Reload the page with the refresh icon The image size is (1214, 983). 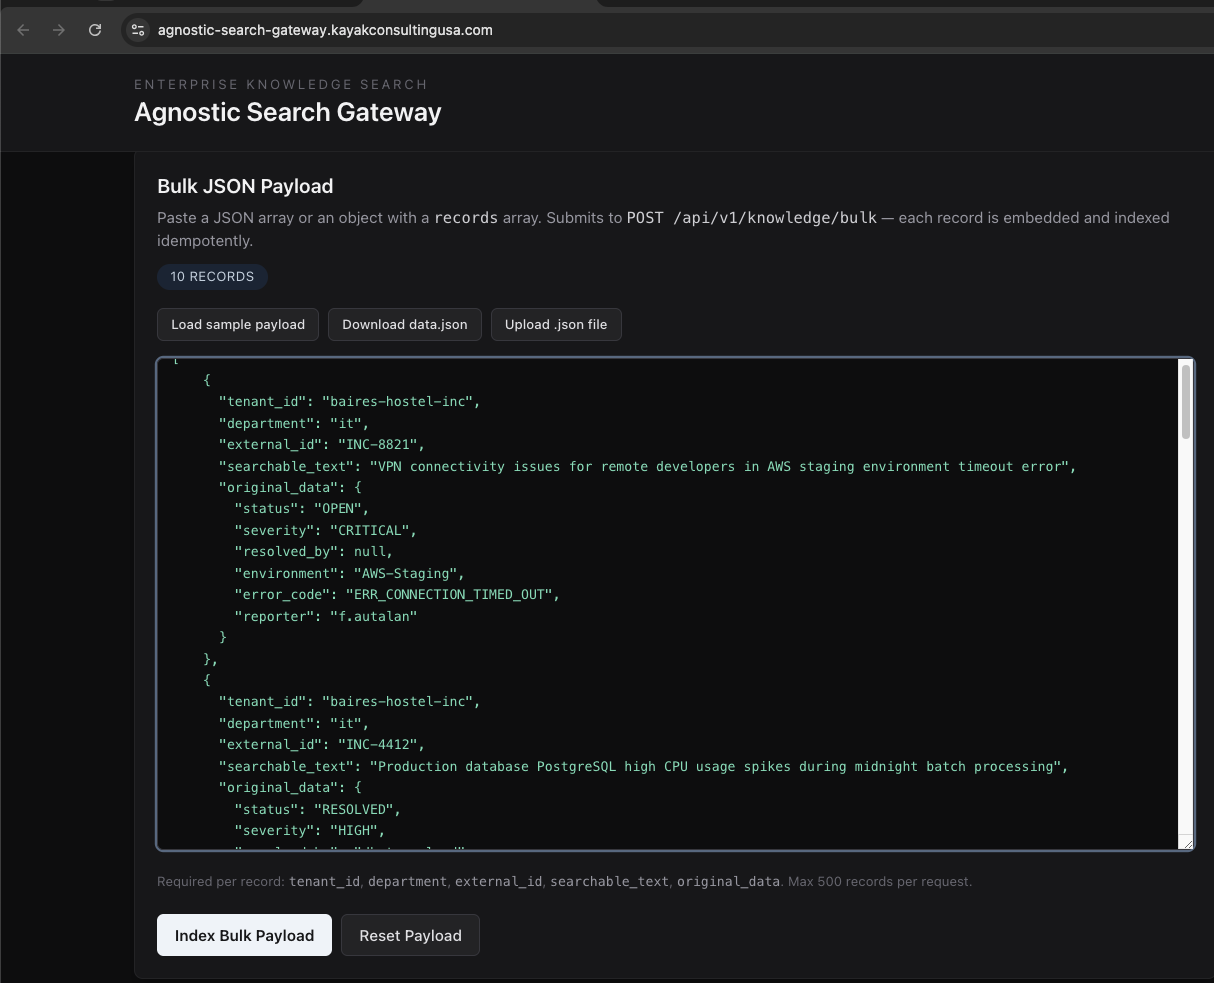tap(95, 30)
